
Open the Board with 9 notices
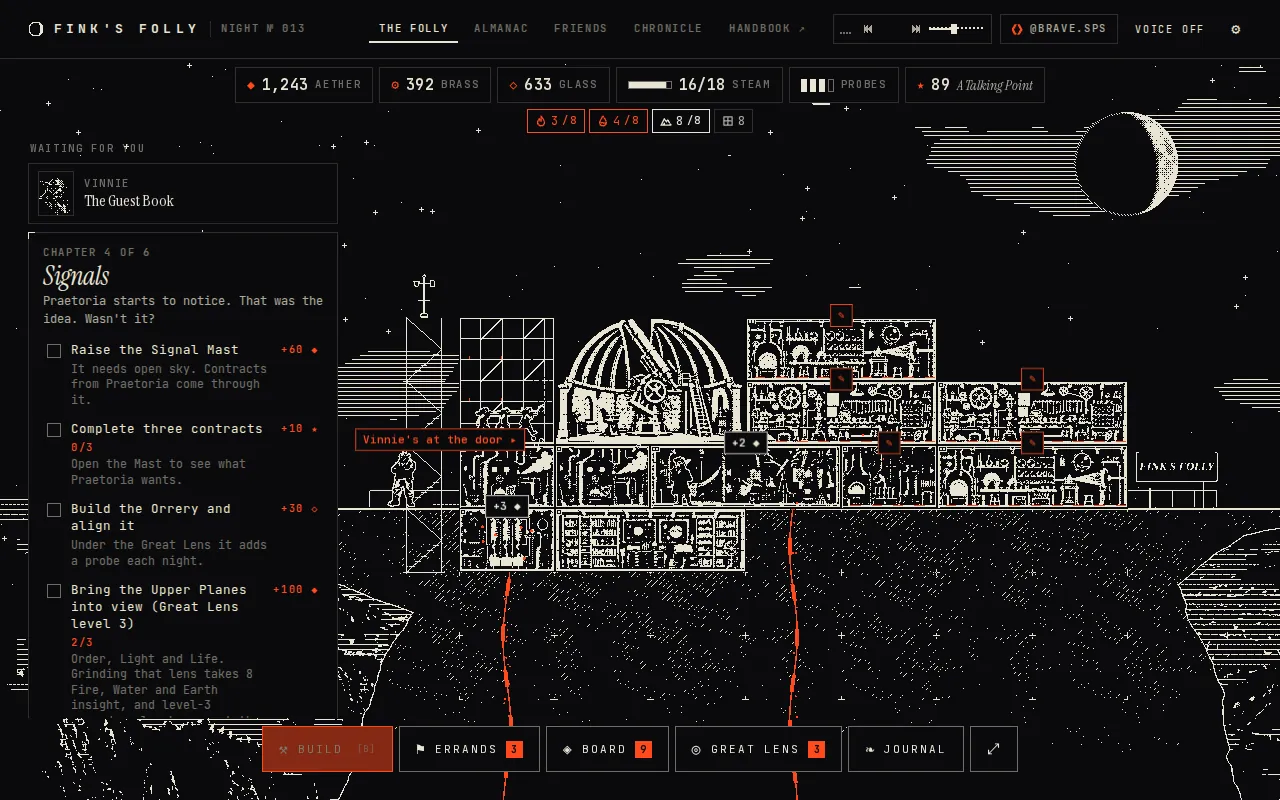pyautogui.click(x=607, y=749)
